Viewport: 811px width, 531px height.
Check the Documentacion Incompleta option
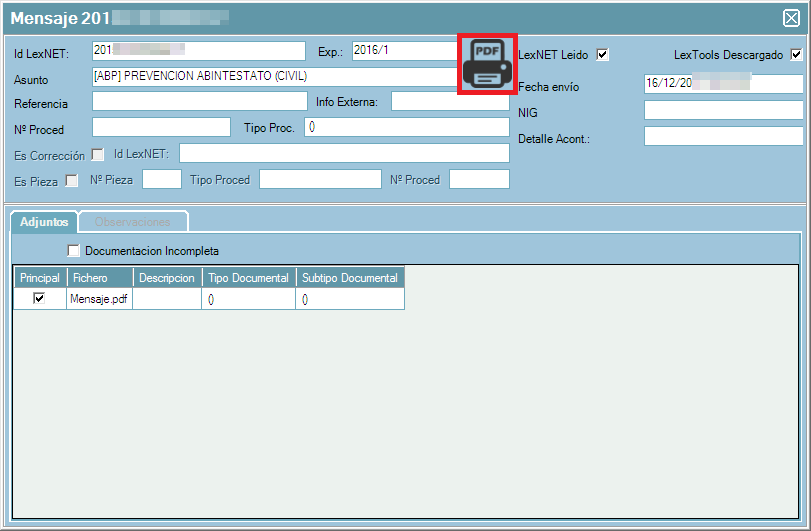pyautogui.click(x=74, y=251)
